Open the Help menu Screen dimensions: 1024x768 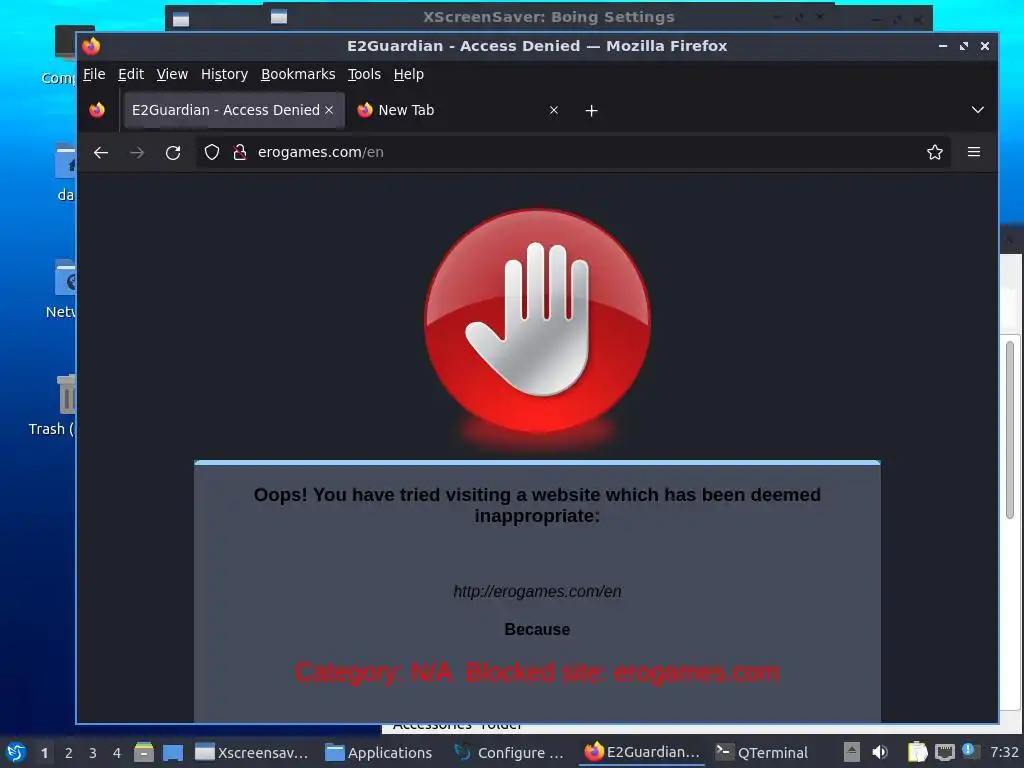tap(409, 74)
